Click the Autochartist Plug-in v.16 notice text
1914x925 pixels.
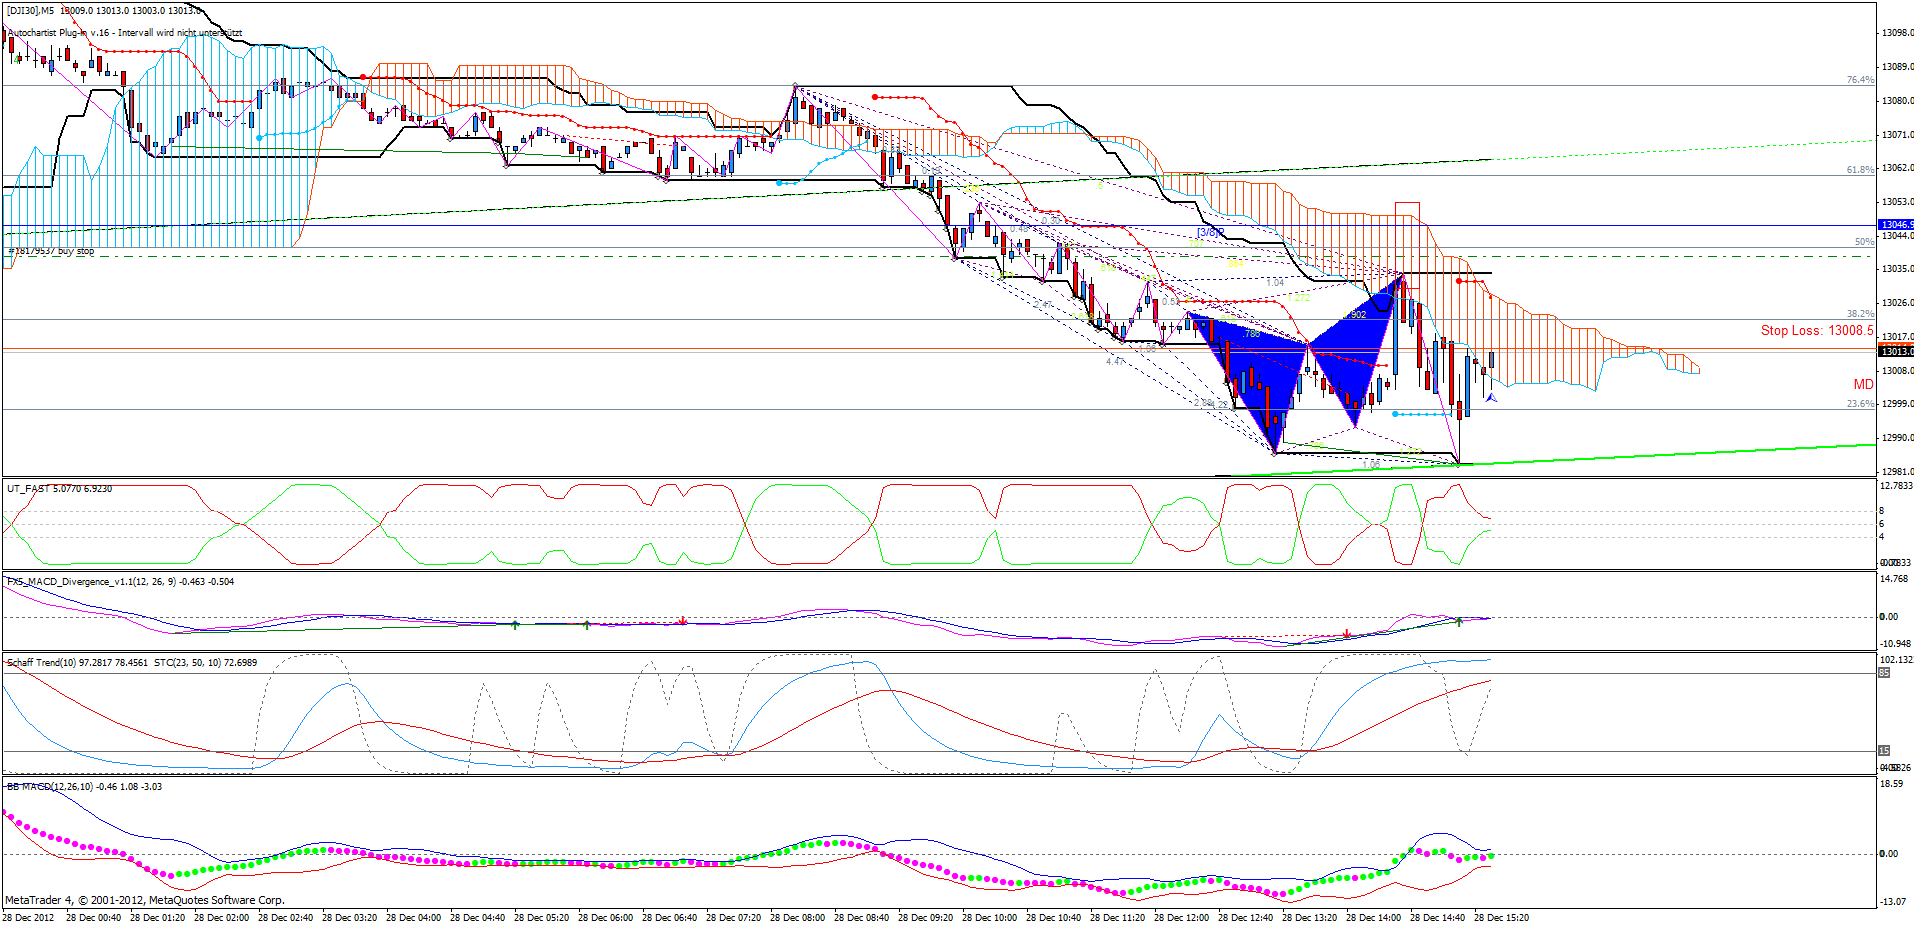click(124, 32)
